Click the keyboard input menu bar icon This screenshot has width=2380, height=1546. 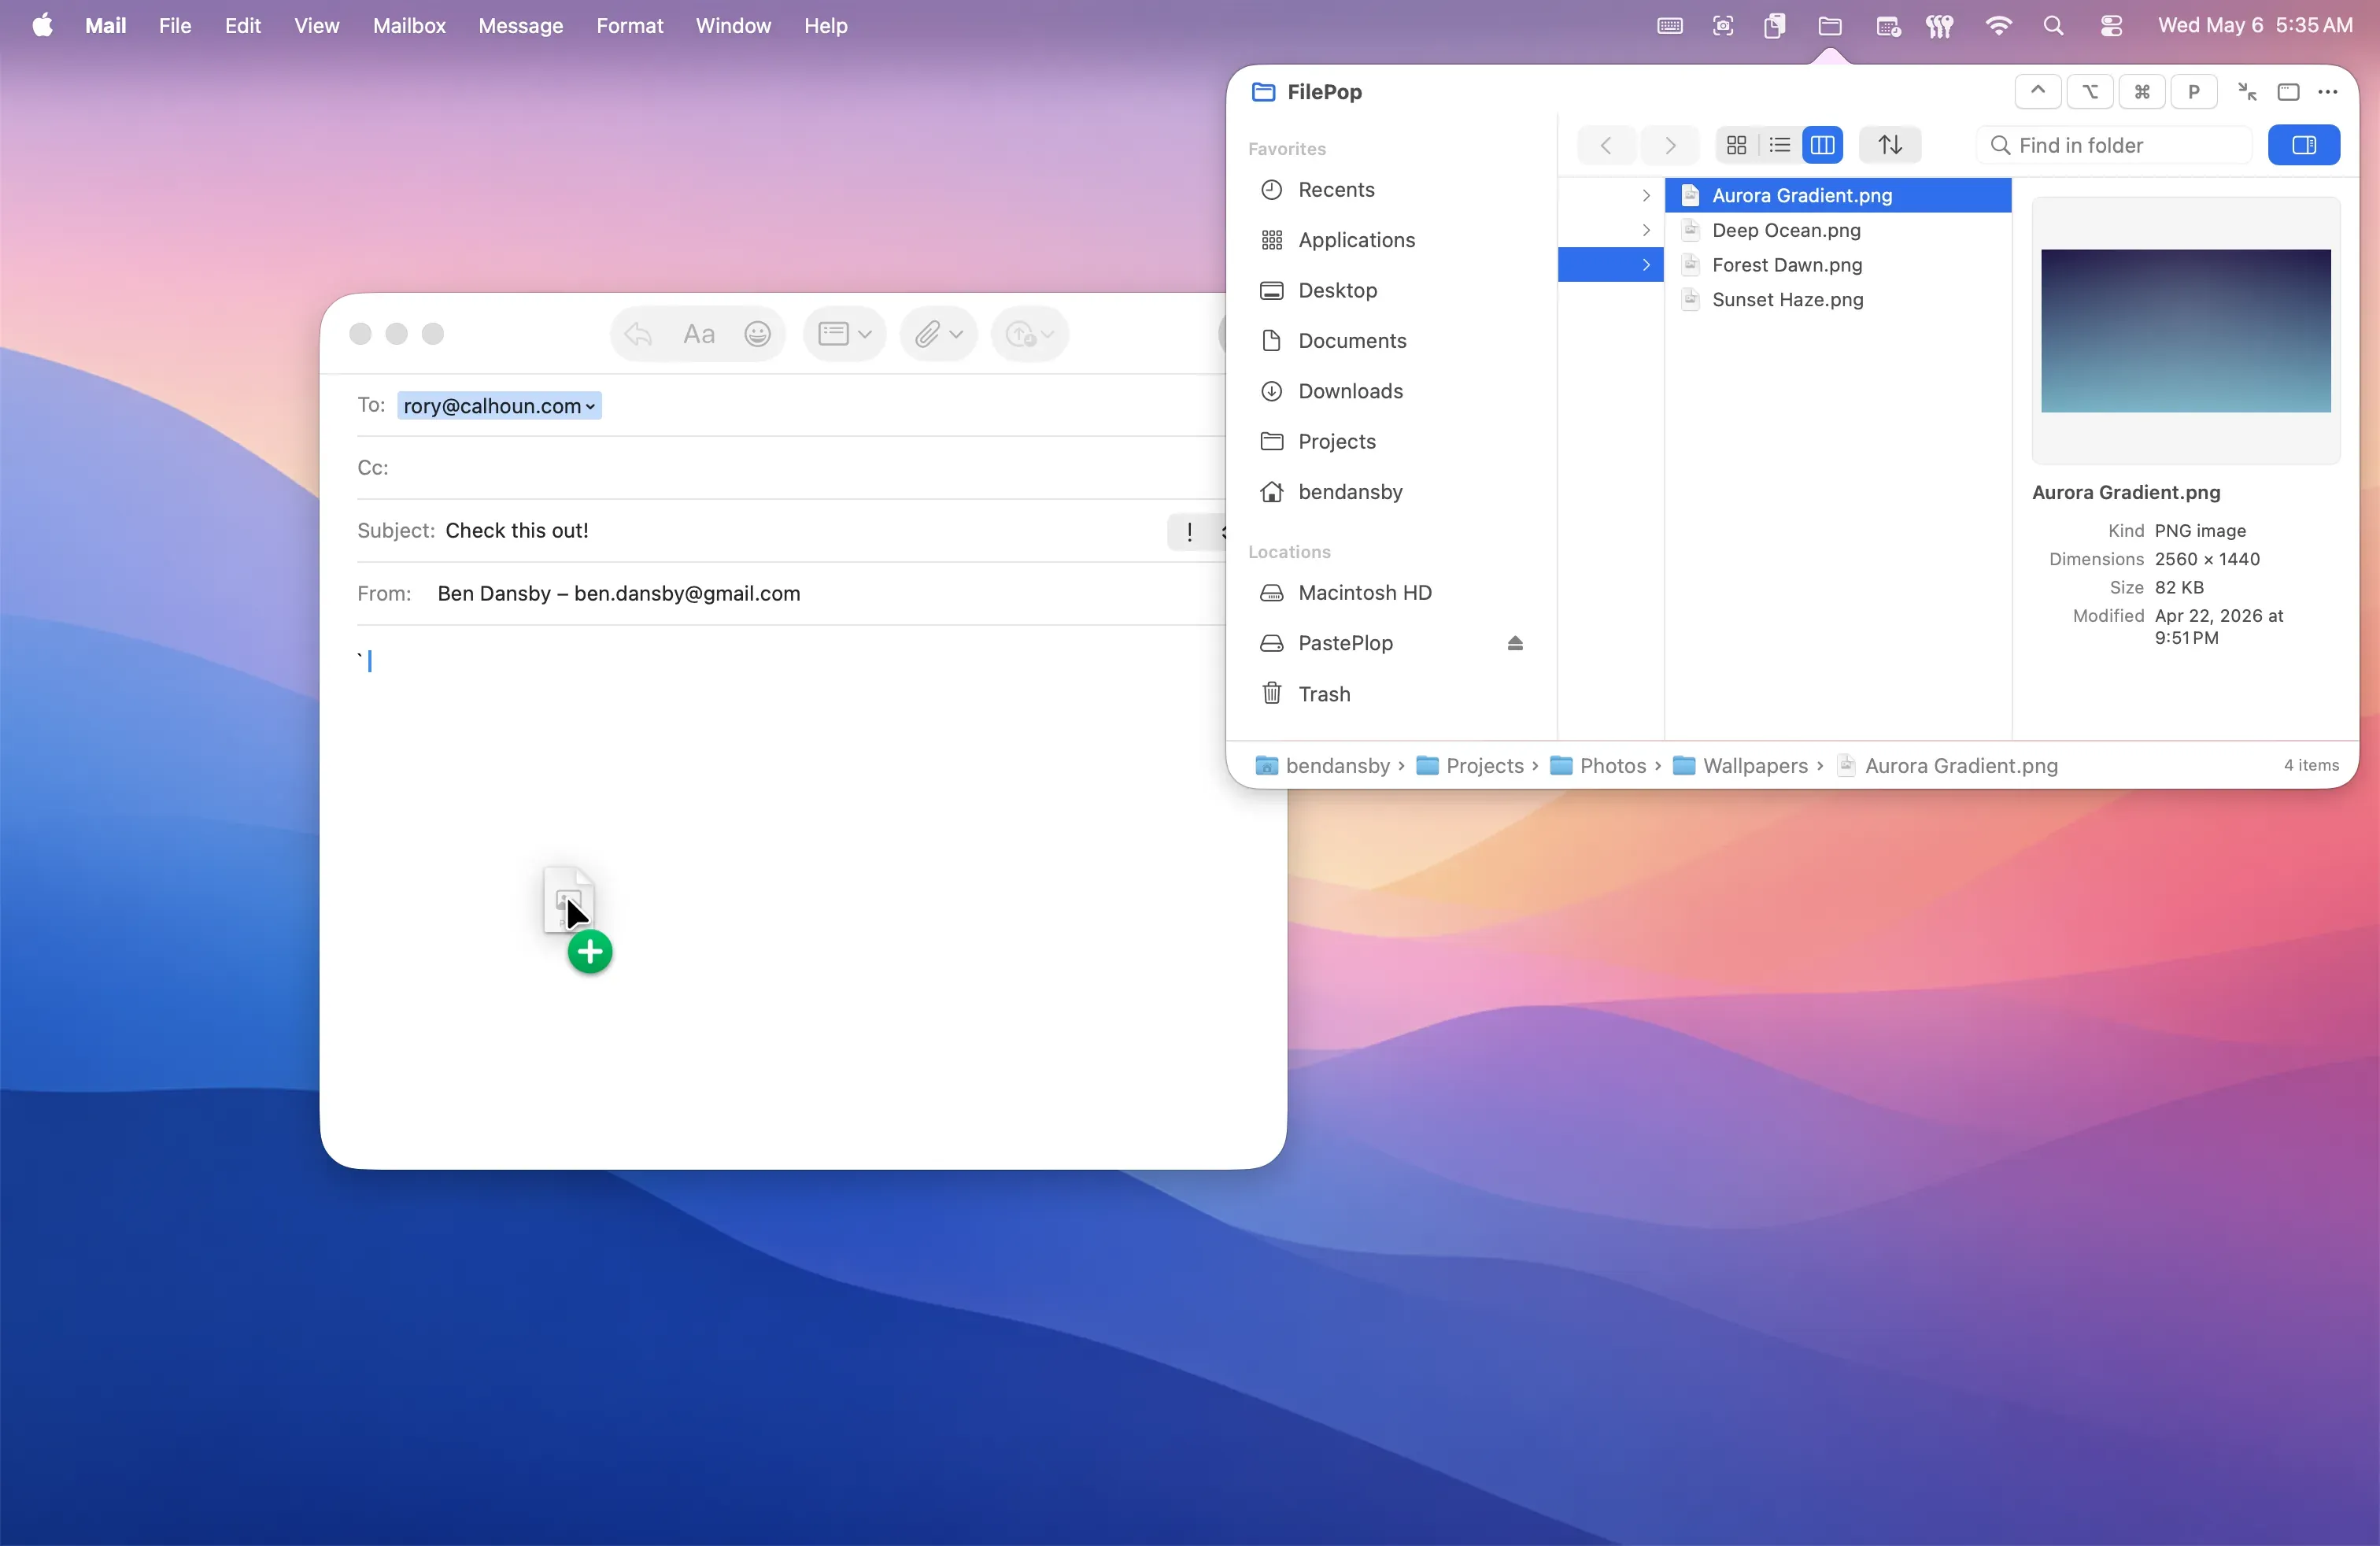[1669, 26]
